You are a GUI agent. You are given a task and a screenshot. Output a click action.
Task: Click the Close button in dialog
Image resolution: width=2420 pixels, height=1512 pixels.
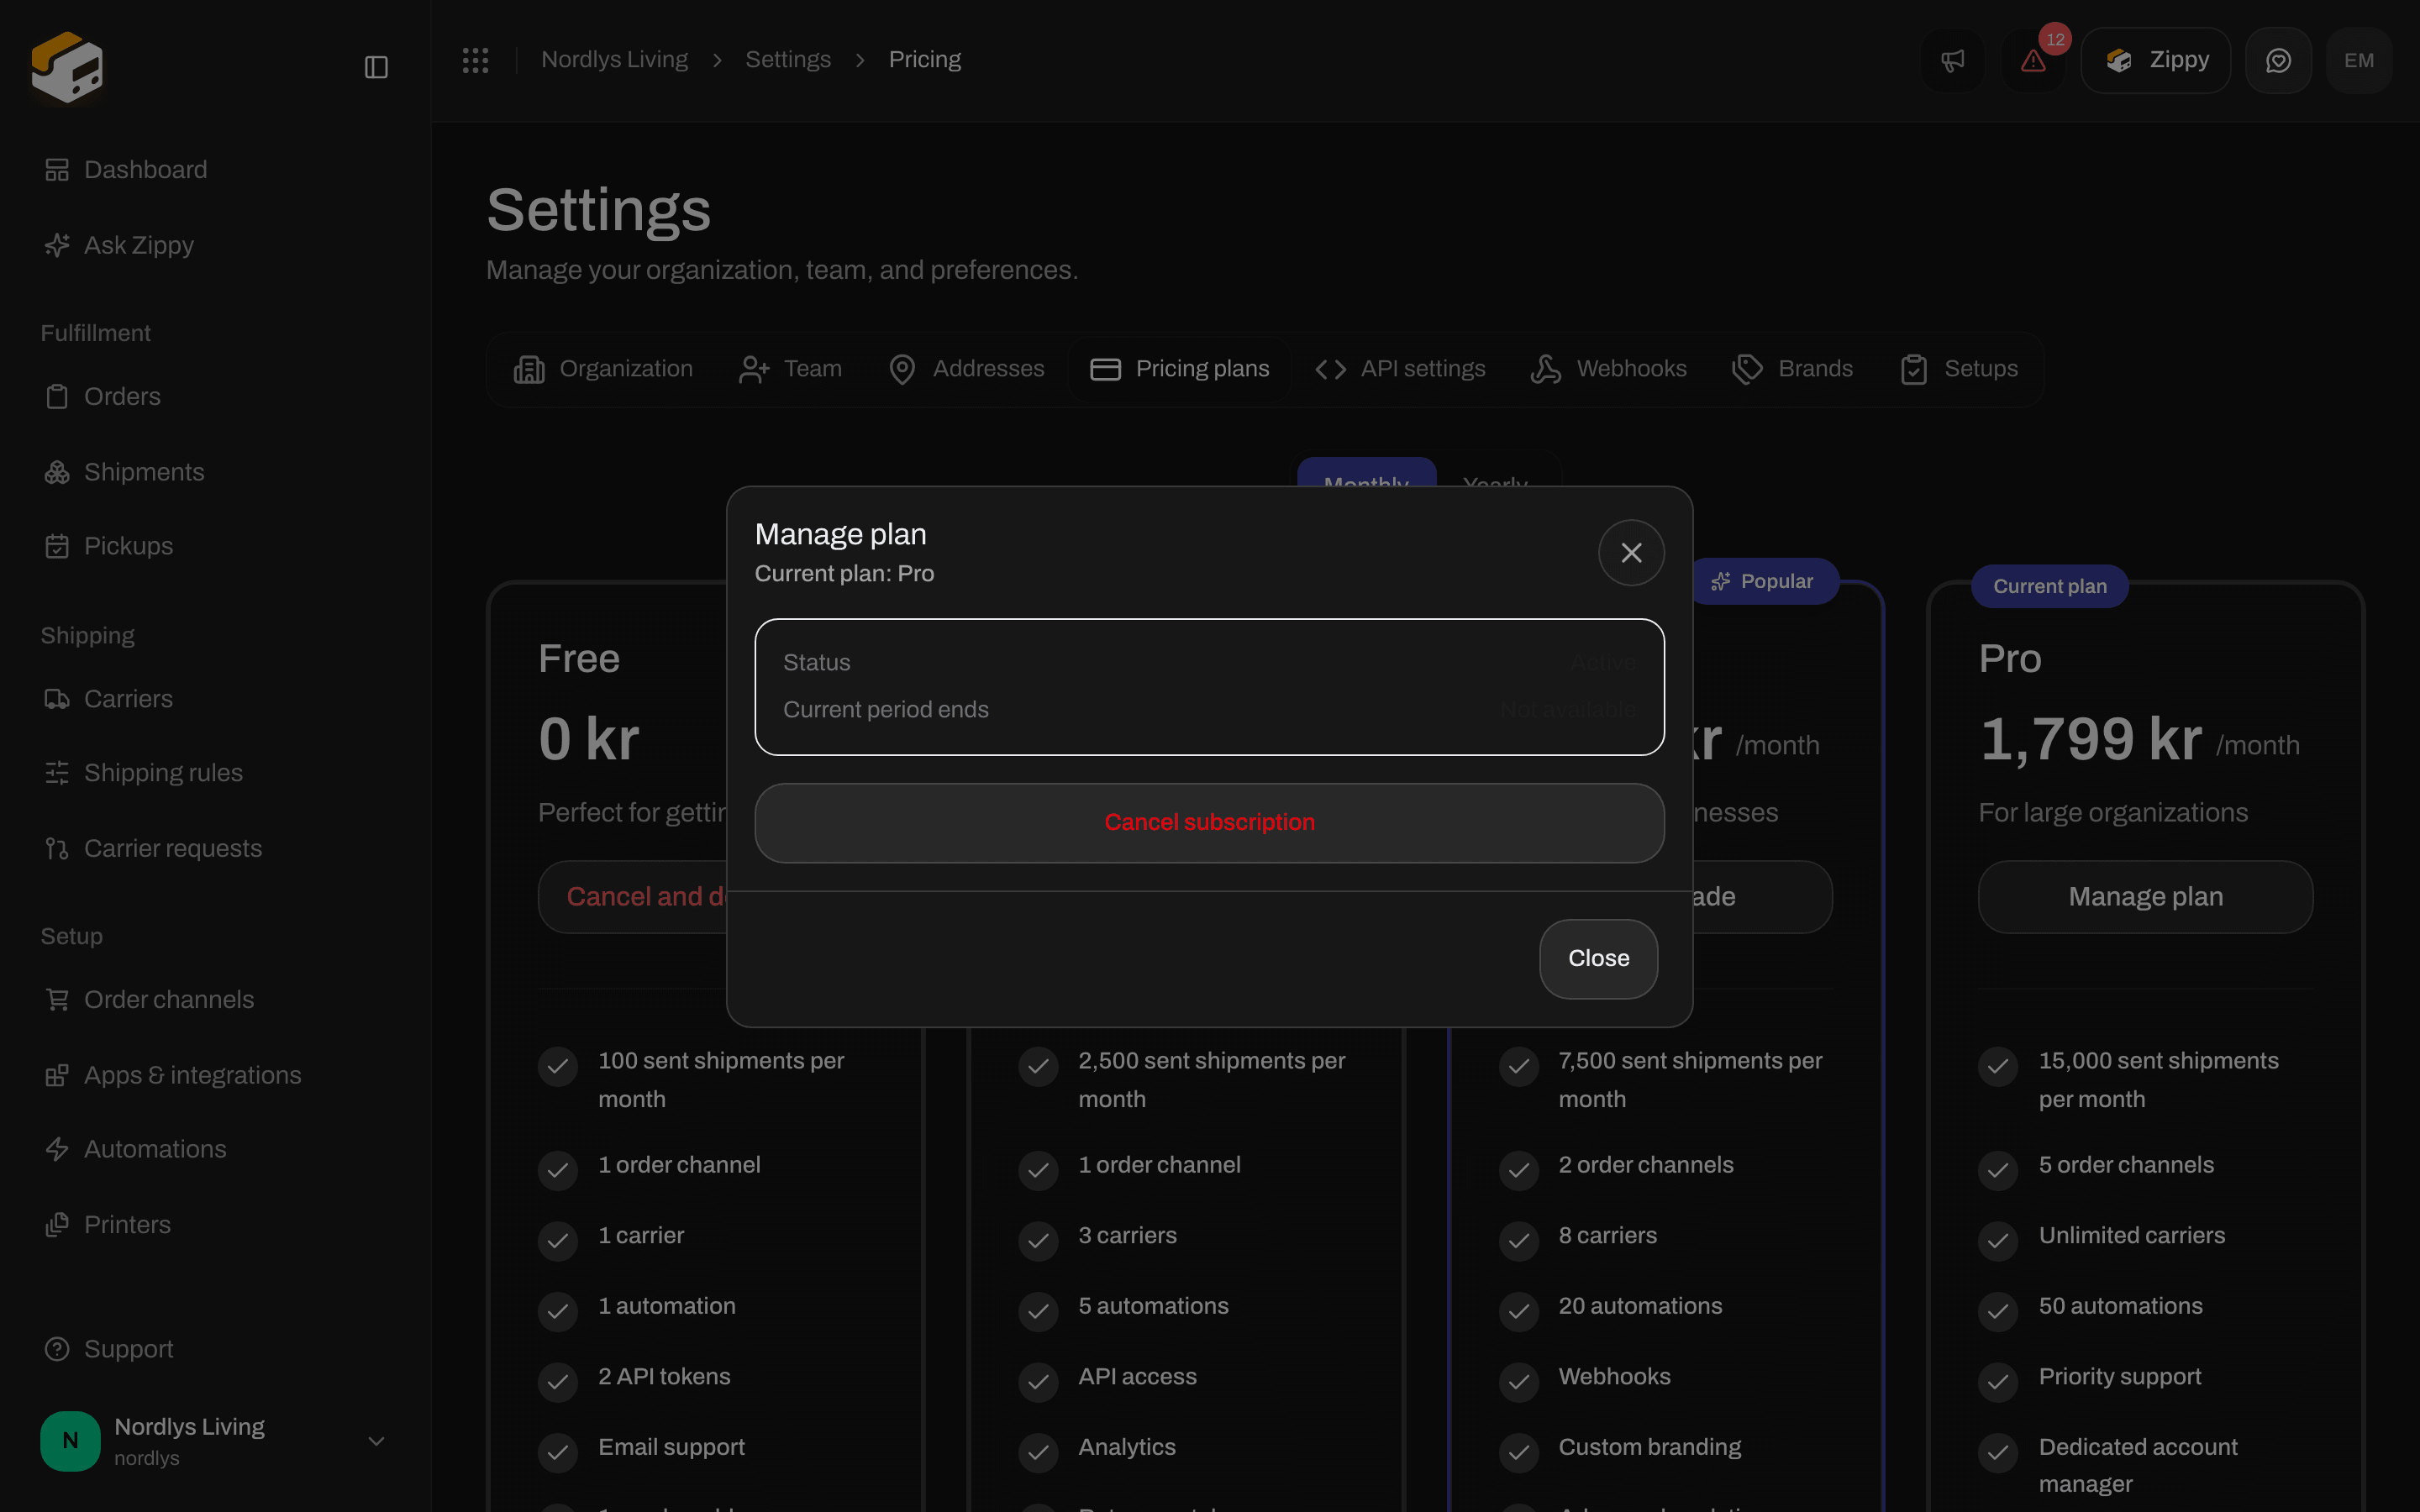(1598, 959)
